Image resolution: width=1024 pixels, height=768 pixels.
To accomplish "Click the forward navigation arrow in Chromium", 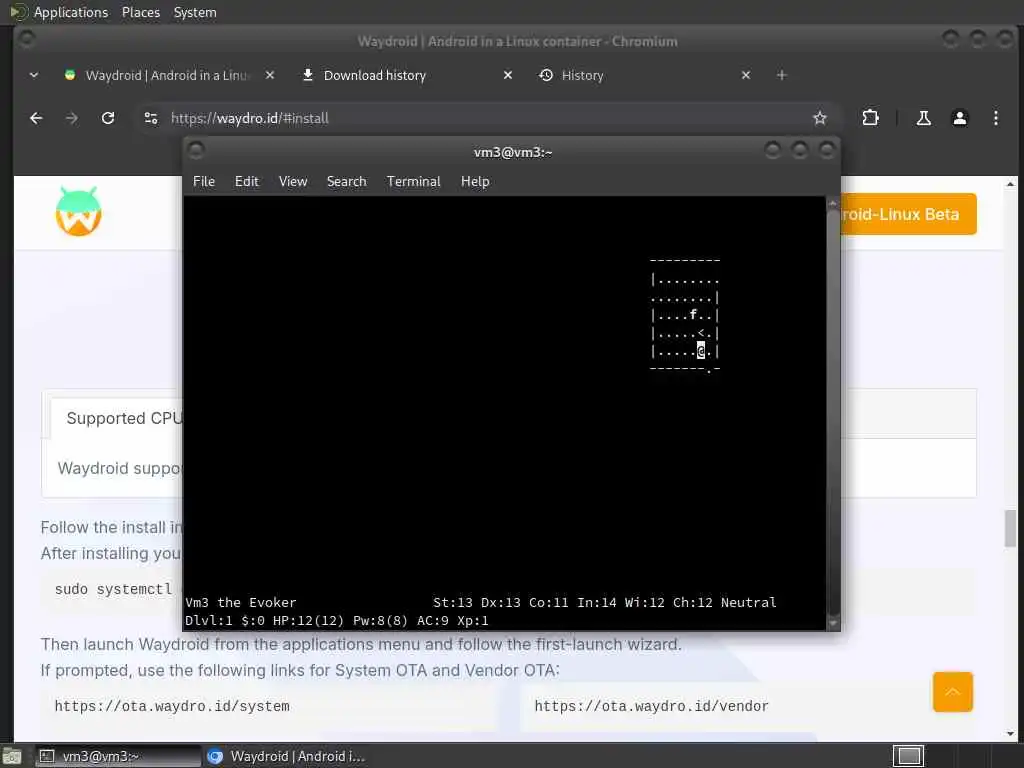I will tap(72, 118).
